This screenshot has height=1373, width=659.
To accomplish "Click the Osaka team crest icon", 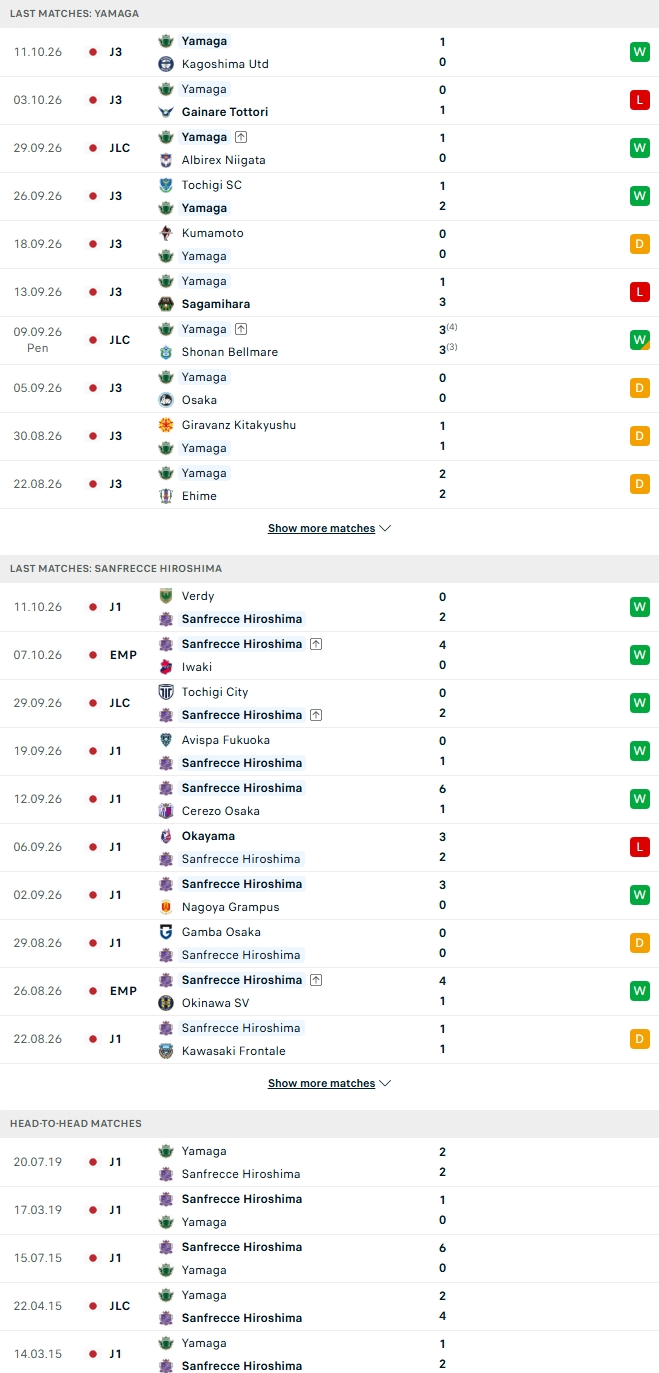I will [166, 400].
